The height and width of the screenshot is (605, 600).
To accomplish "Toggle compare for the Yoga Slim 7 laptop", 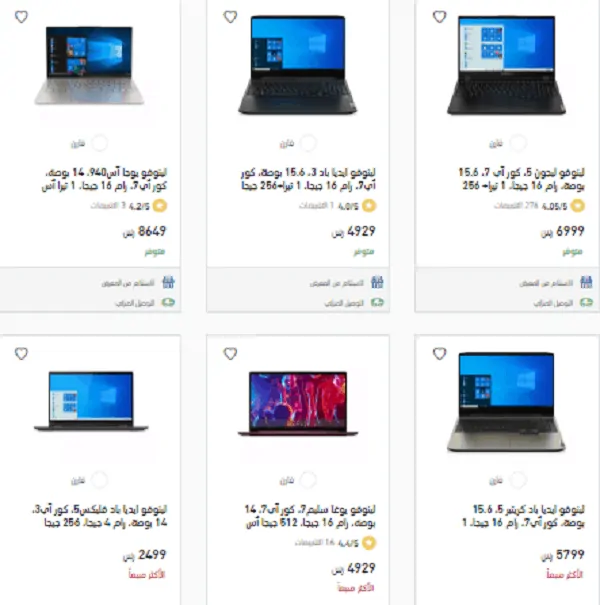I will point(308,480).
